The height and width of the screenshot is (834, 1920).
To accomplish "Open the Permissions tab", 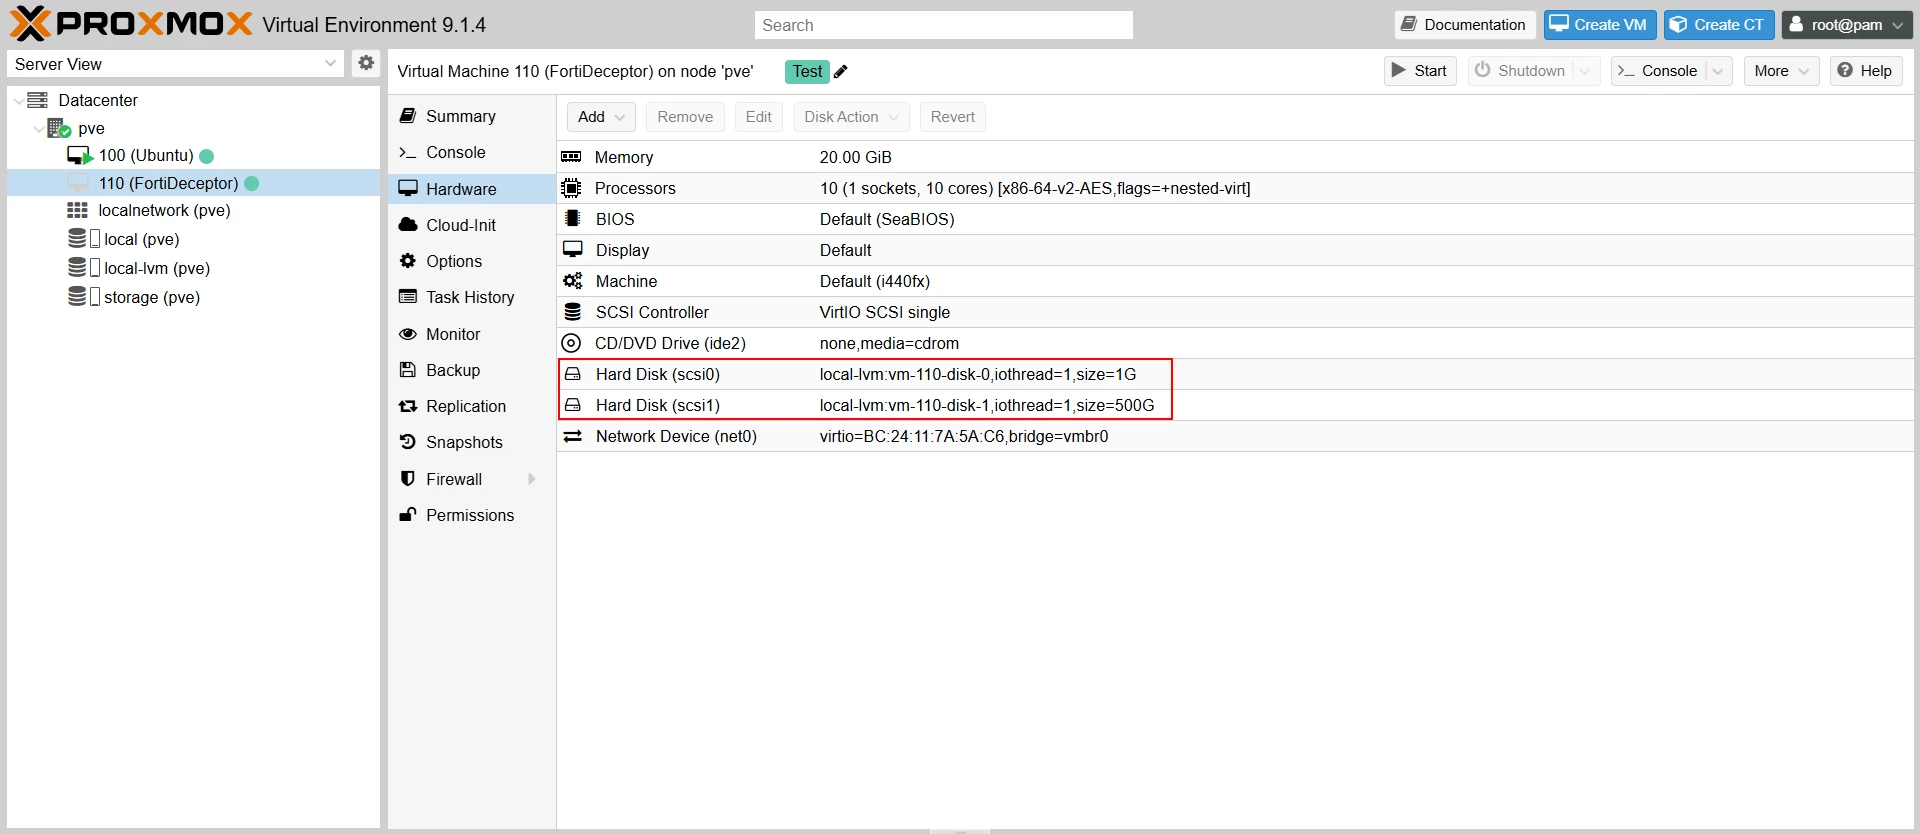I will [472, 515].
